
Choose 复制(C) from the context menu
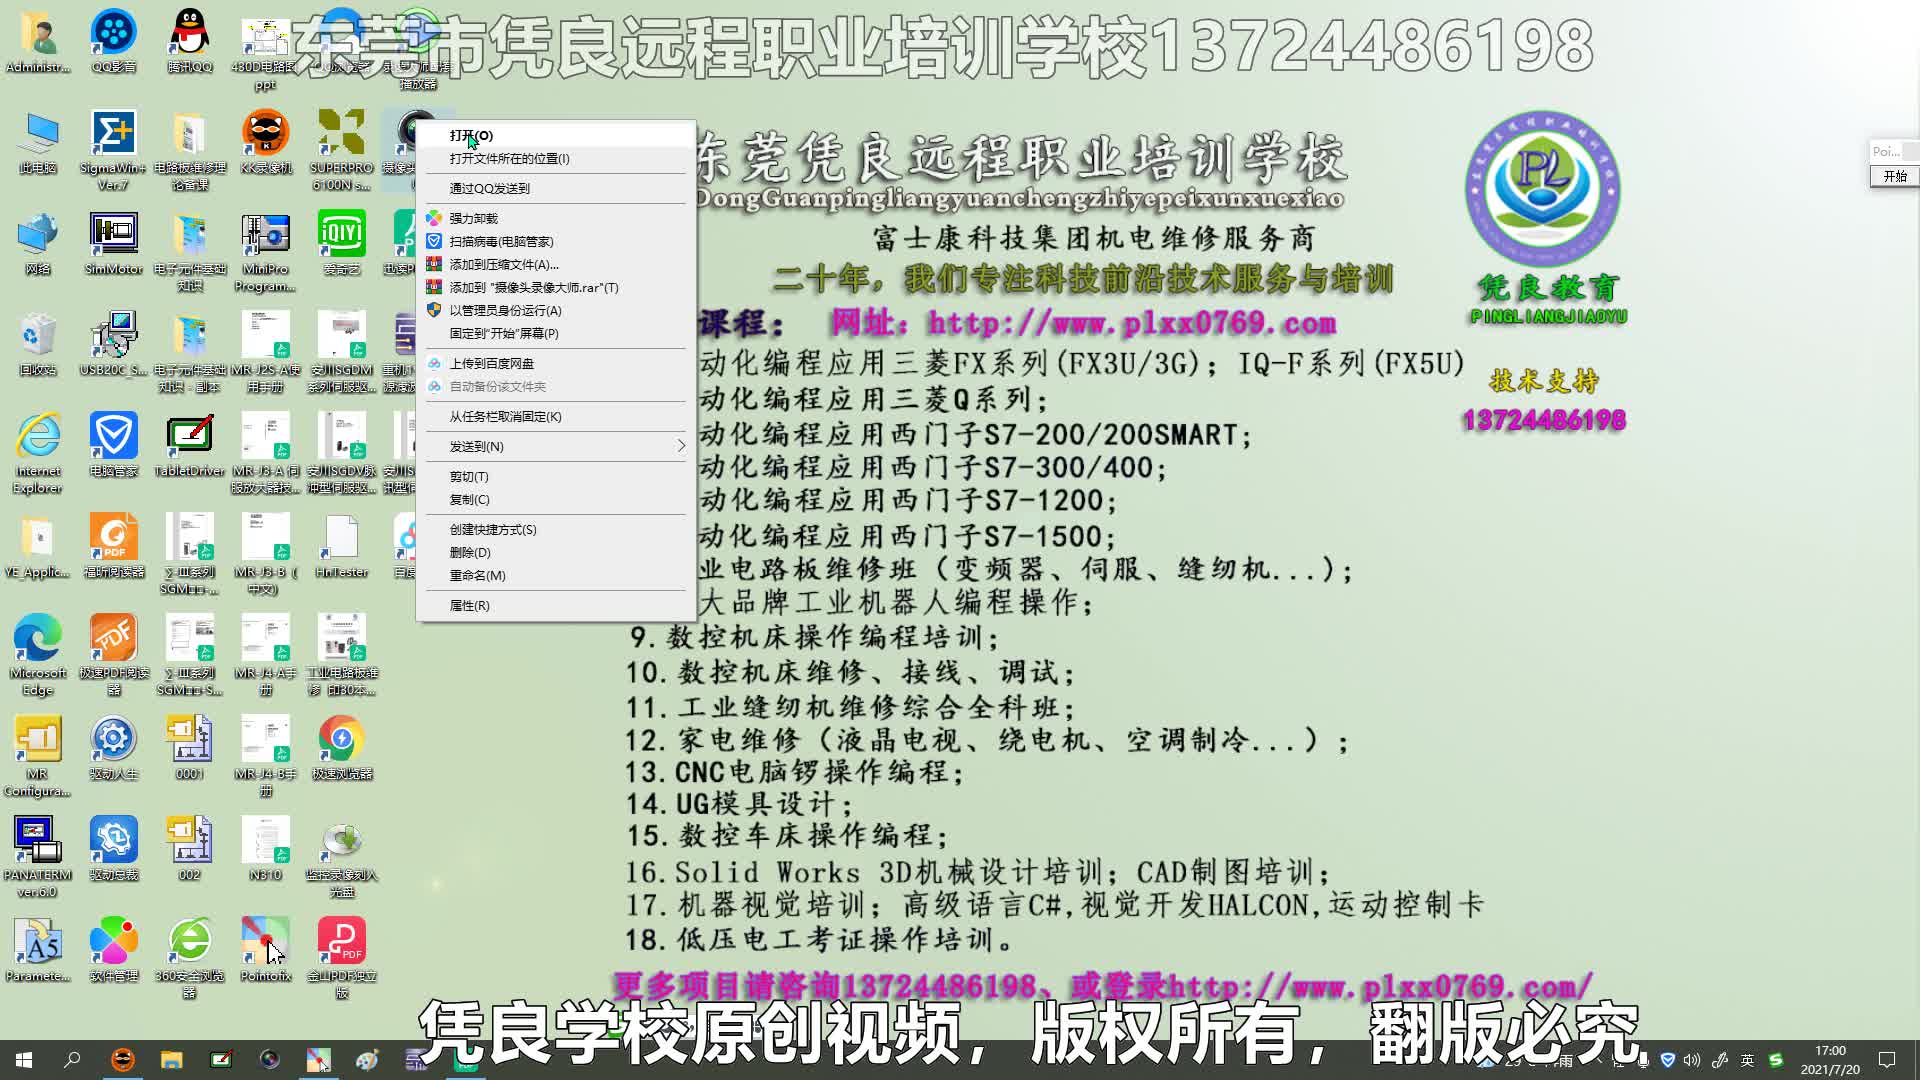point(556,499)
